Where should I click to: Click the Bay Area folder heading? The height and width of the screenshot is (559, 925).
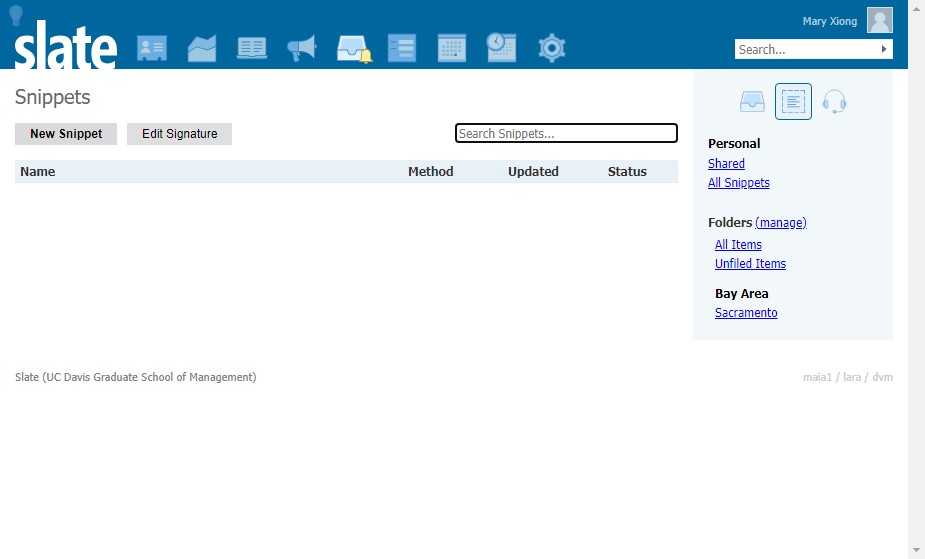(742, 294)
